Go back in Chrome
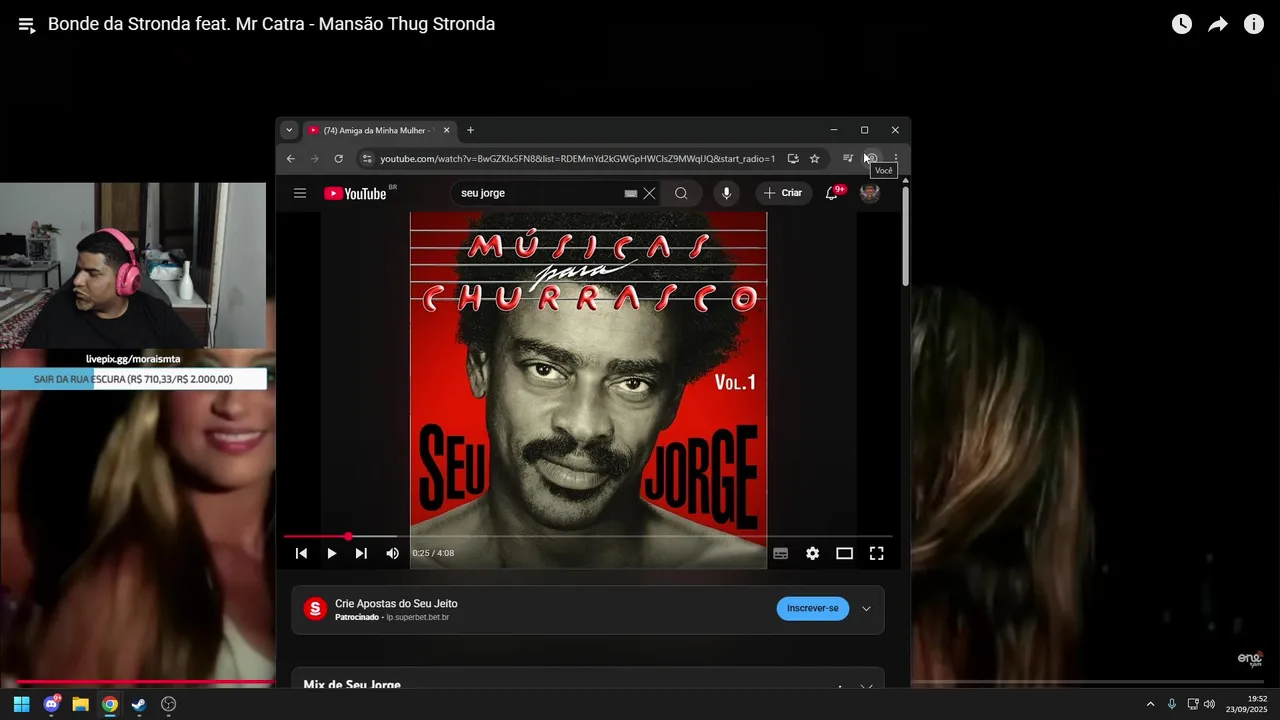1280x720 pixels. coord(291,158)
